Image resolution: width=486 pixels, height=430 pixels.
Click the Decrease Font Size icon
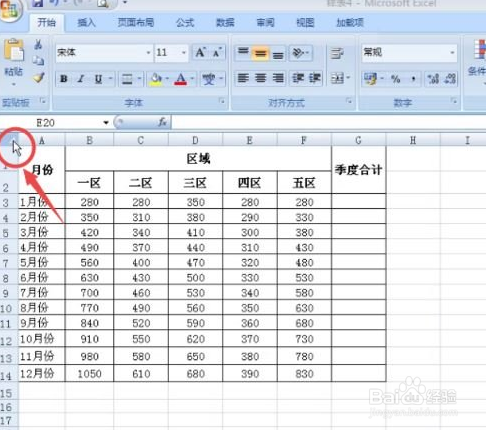(217, 53)
